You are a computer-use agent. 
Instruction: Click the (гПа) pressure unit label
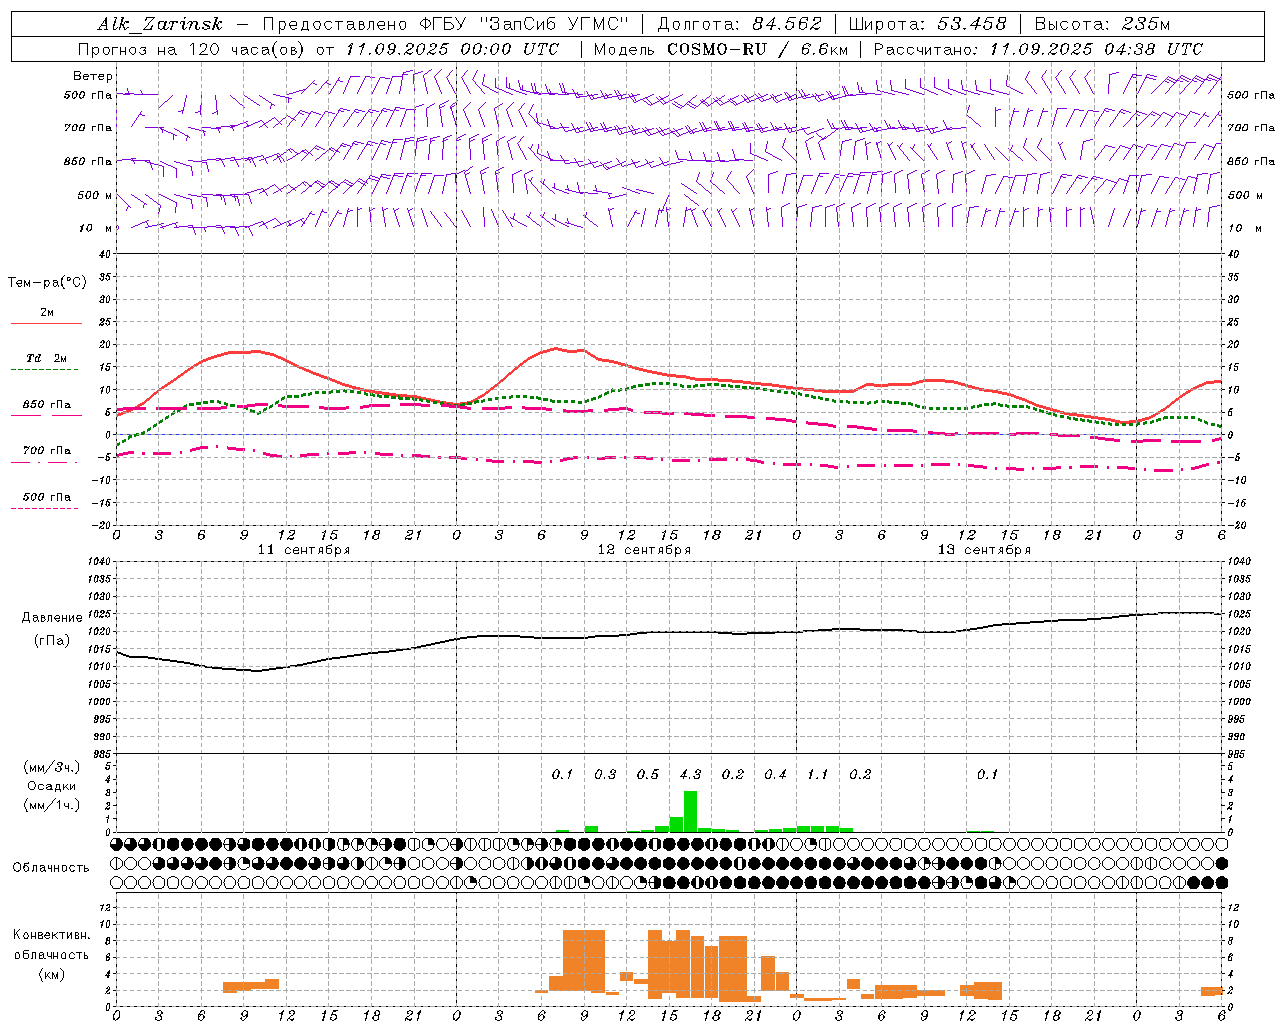coord(52,641)
